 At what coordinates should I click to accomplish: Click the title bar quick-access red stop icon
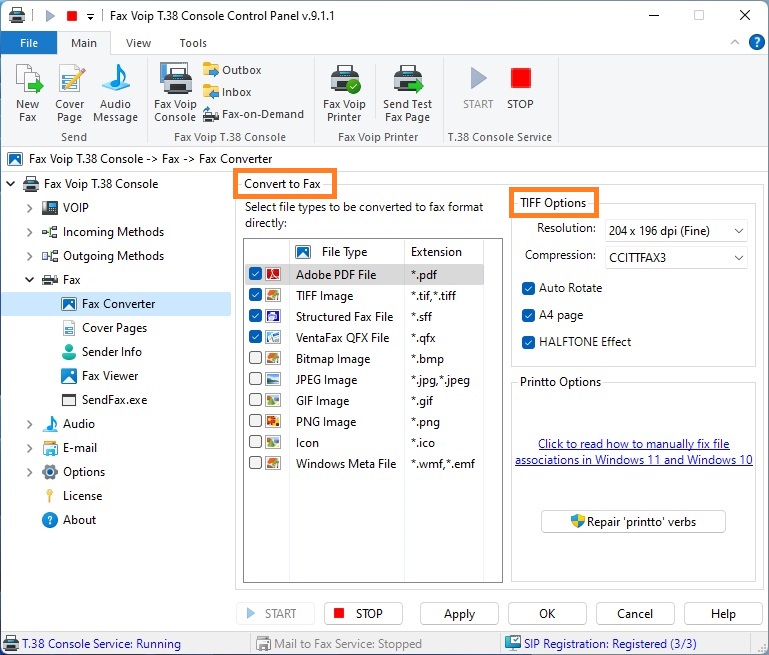pos(72,16)
